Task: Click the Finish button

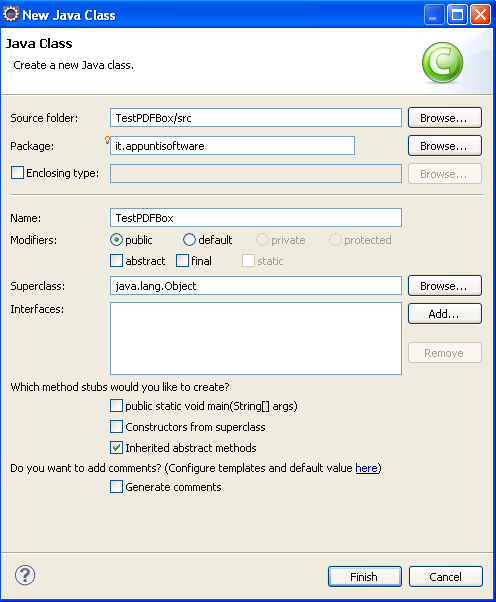Action: click(365, 577)
